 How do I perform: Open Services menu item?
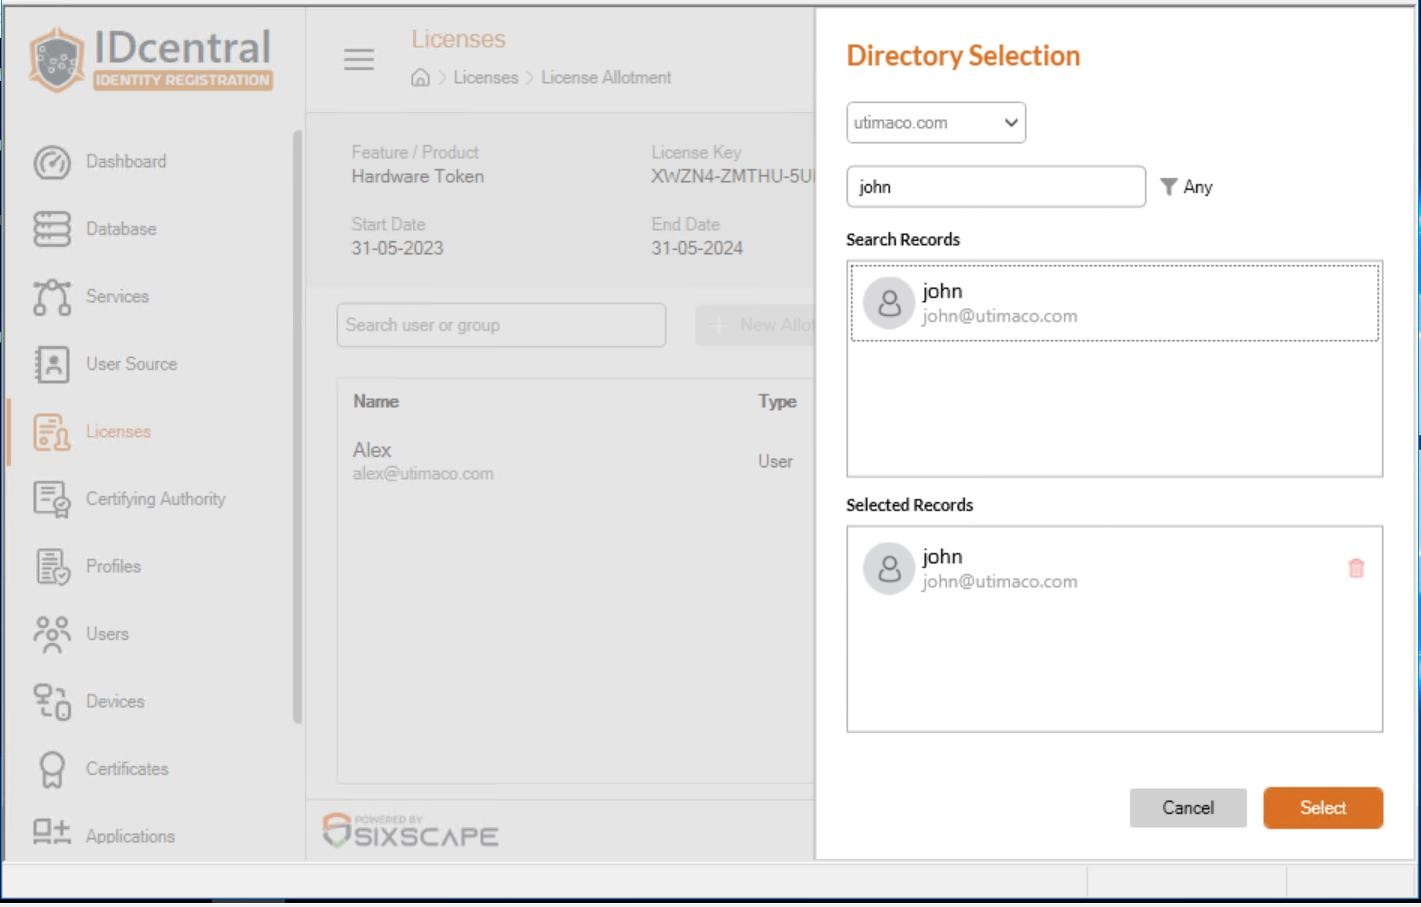click(x=117, y=297)
